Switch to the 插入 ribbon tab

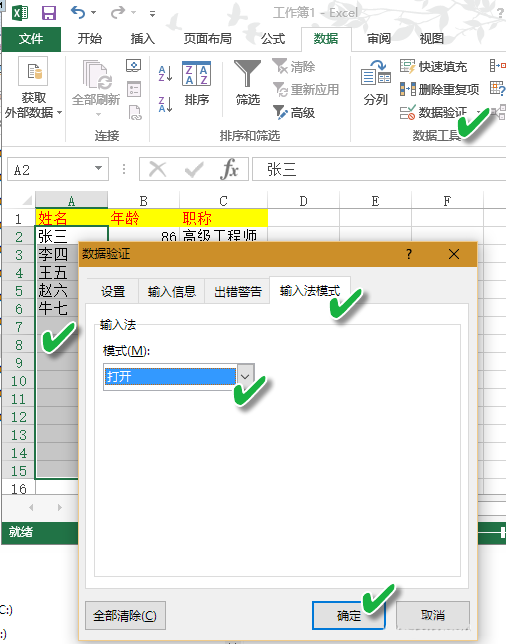coord(143,39)
